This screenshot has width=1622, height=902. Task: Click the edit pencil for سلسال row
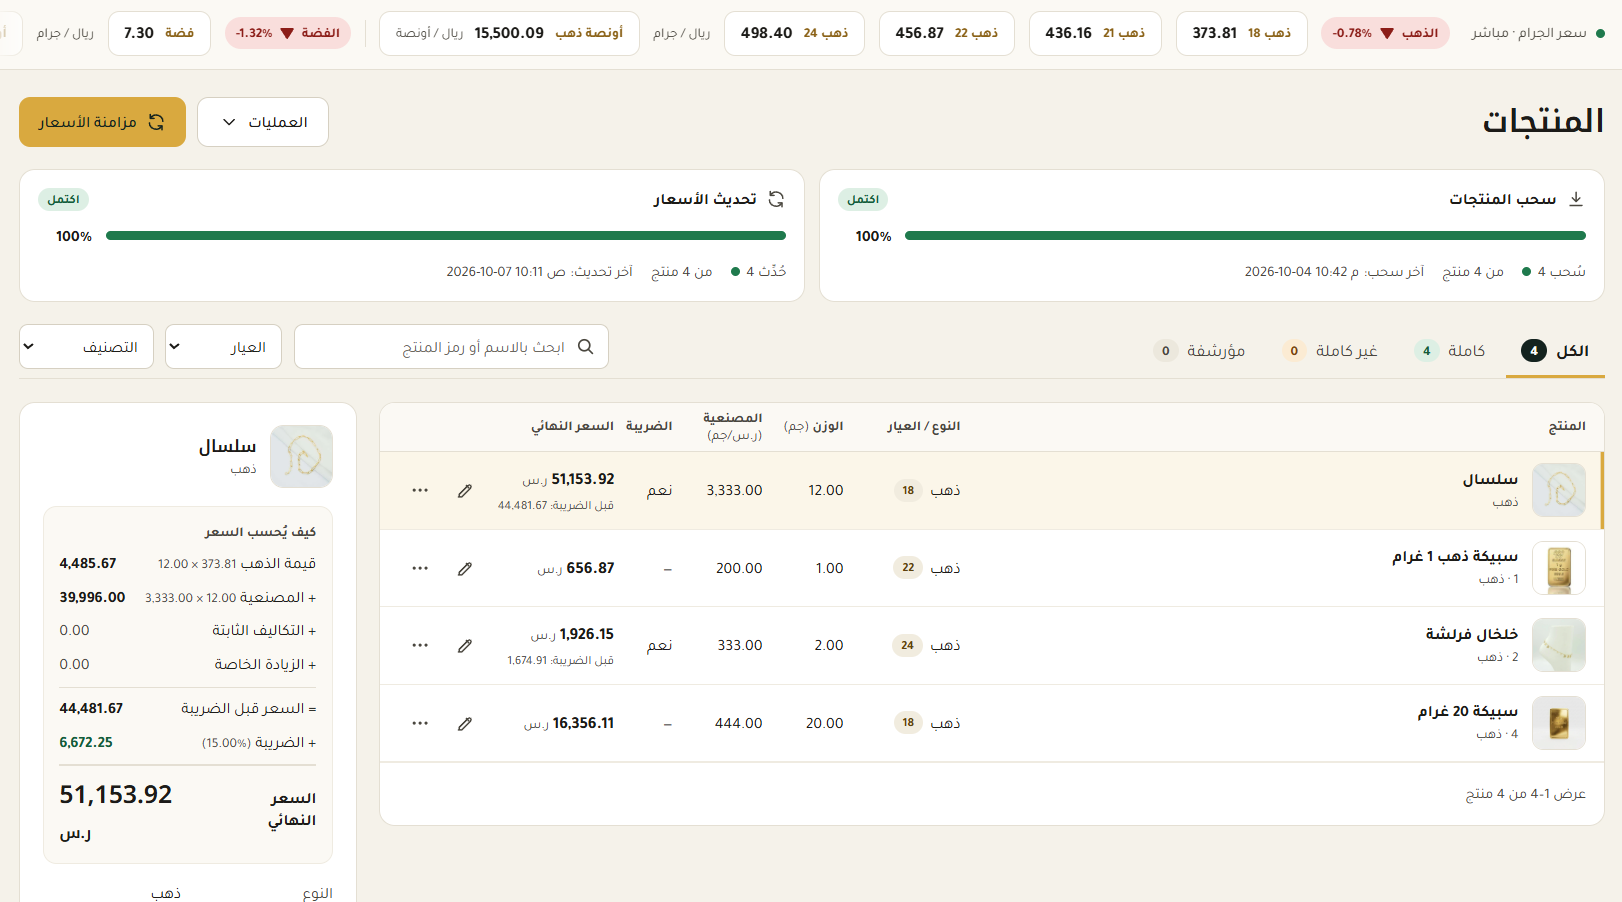point(465,491)
